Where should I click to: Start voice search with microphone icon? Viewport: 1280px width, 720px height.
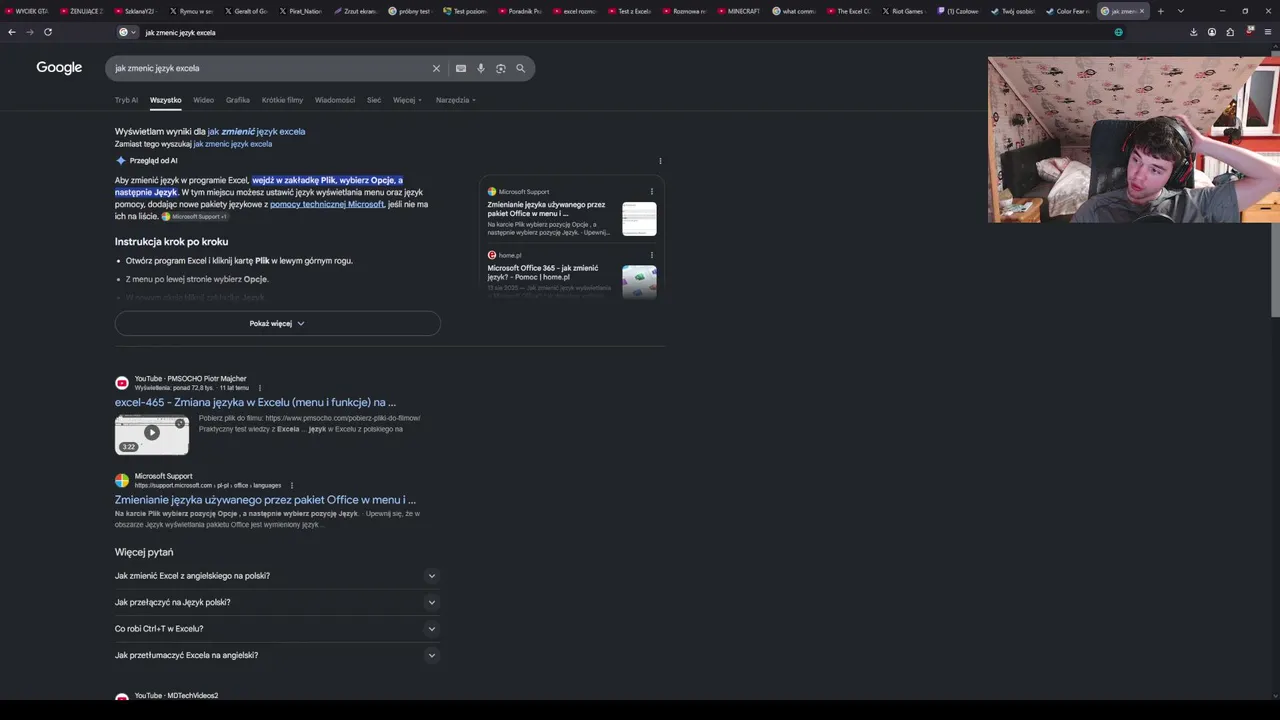point(481,68)
